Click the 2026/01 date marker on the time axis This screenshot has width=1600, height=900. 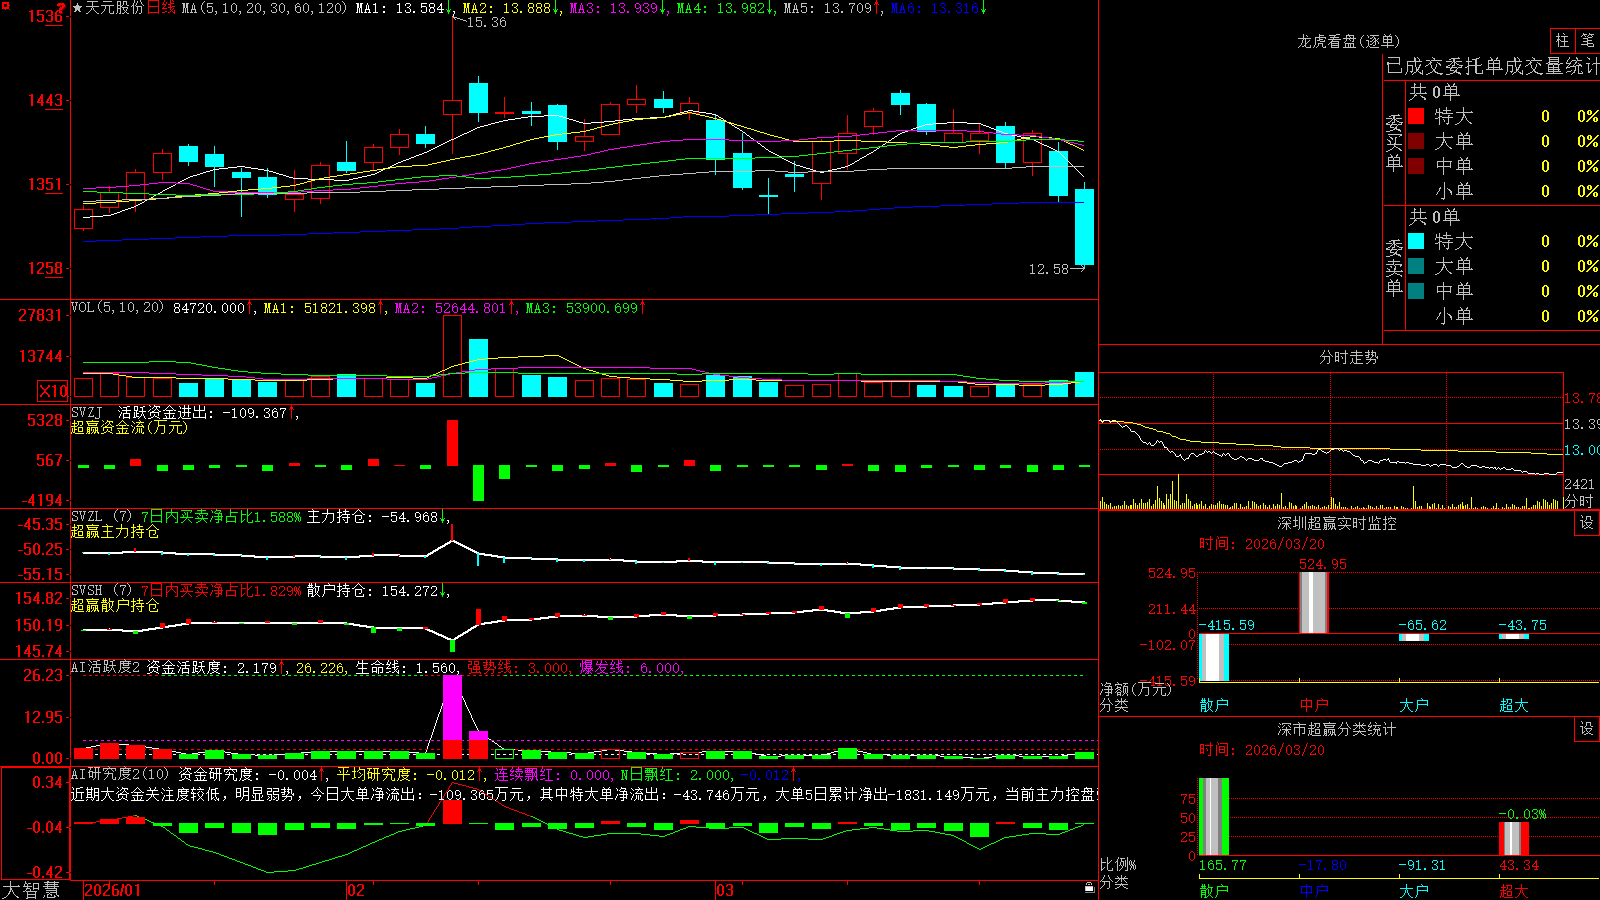click(113, 890)
